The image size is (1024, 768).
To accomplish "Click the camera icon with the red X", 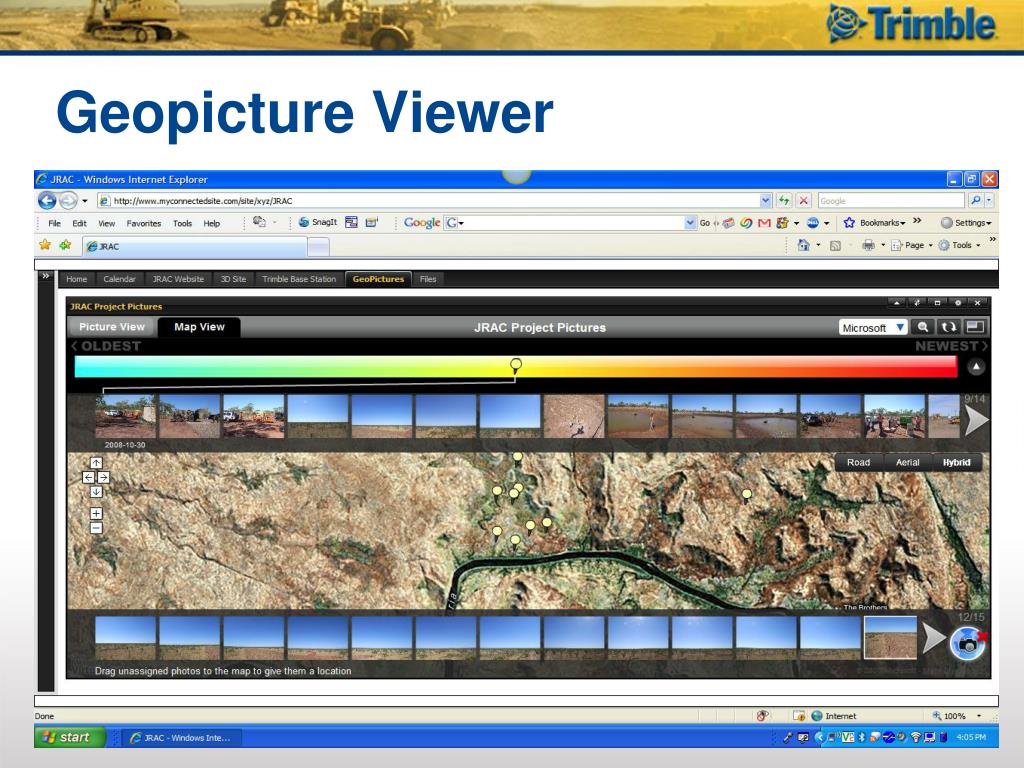I will click(x=968, y=643).
